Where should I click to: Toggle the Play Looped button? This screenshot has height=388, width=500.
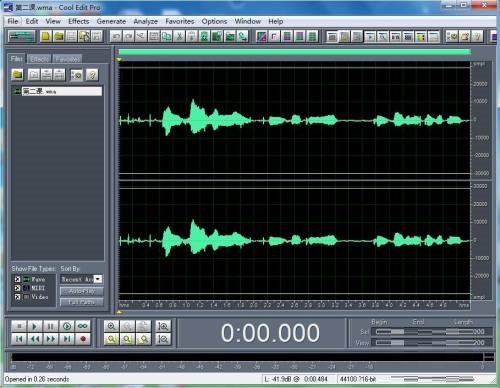pyautogui.click(x=83, y=326)
